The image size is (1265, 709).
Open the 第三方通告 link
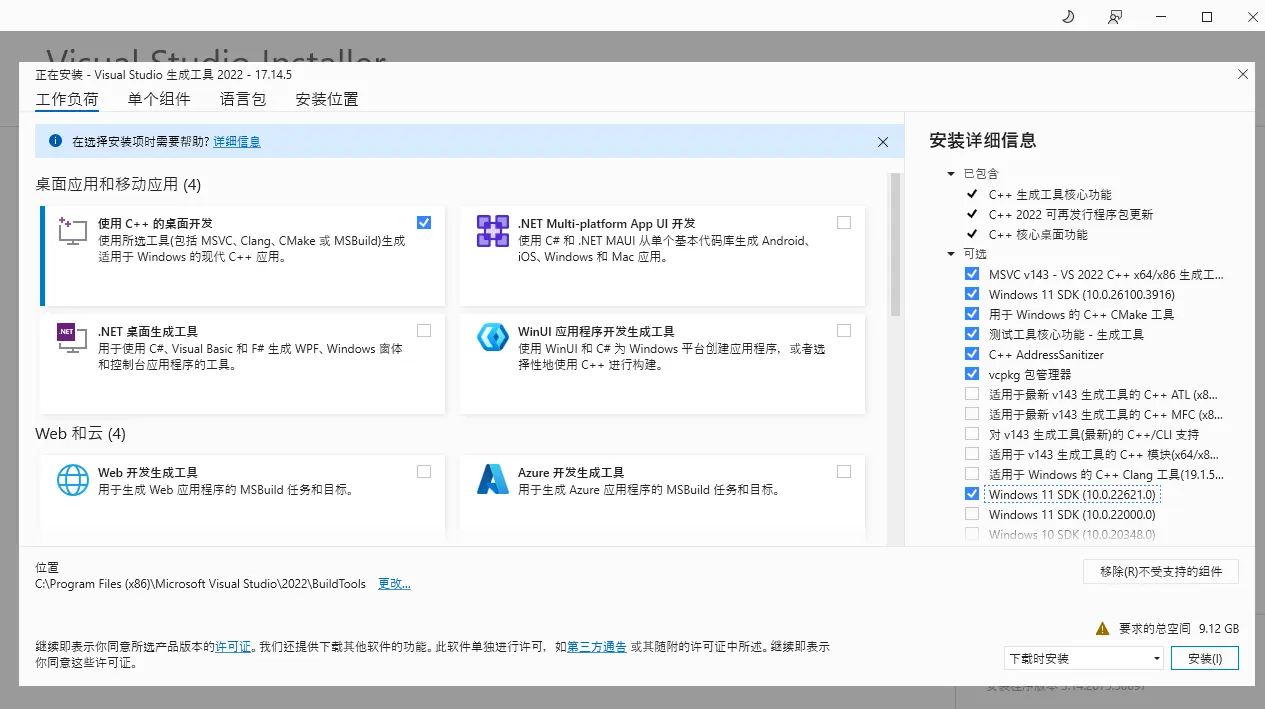(597, 647)
